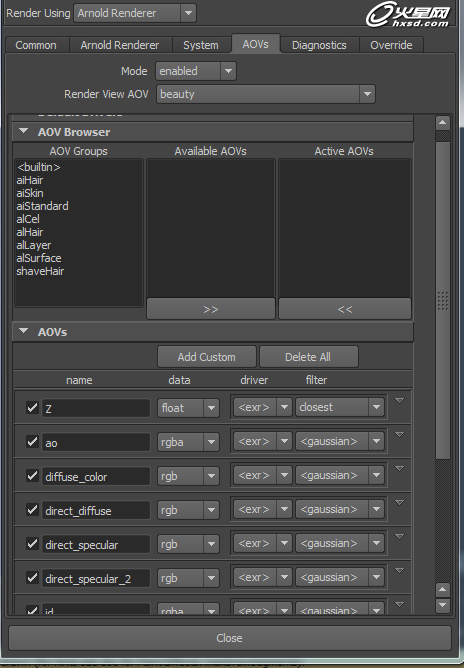Select alLayer in AOV Groups

[34, 245]
